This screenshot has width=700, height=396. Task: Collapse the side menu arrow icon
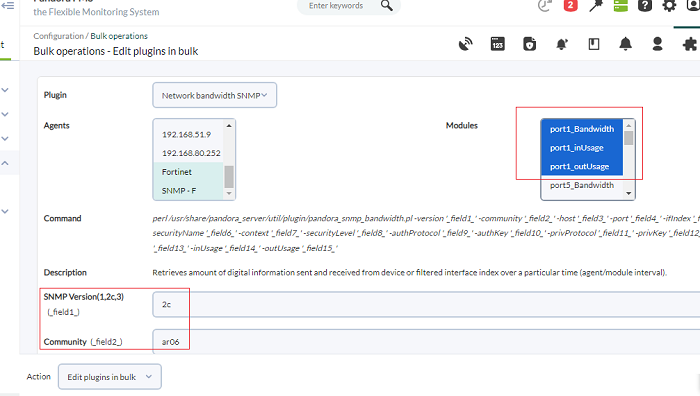pyautogui.click(x=8, y=5)
